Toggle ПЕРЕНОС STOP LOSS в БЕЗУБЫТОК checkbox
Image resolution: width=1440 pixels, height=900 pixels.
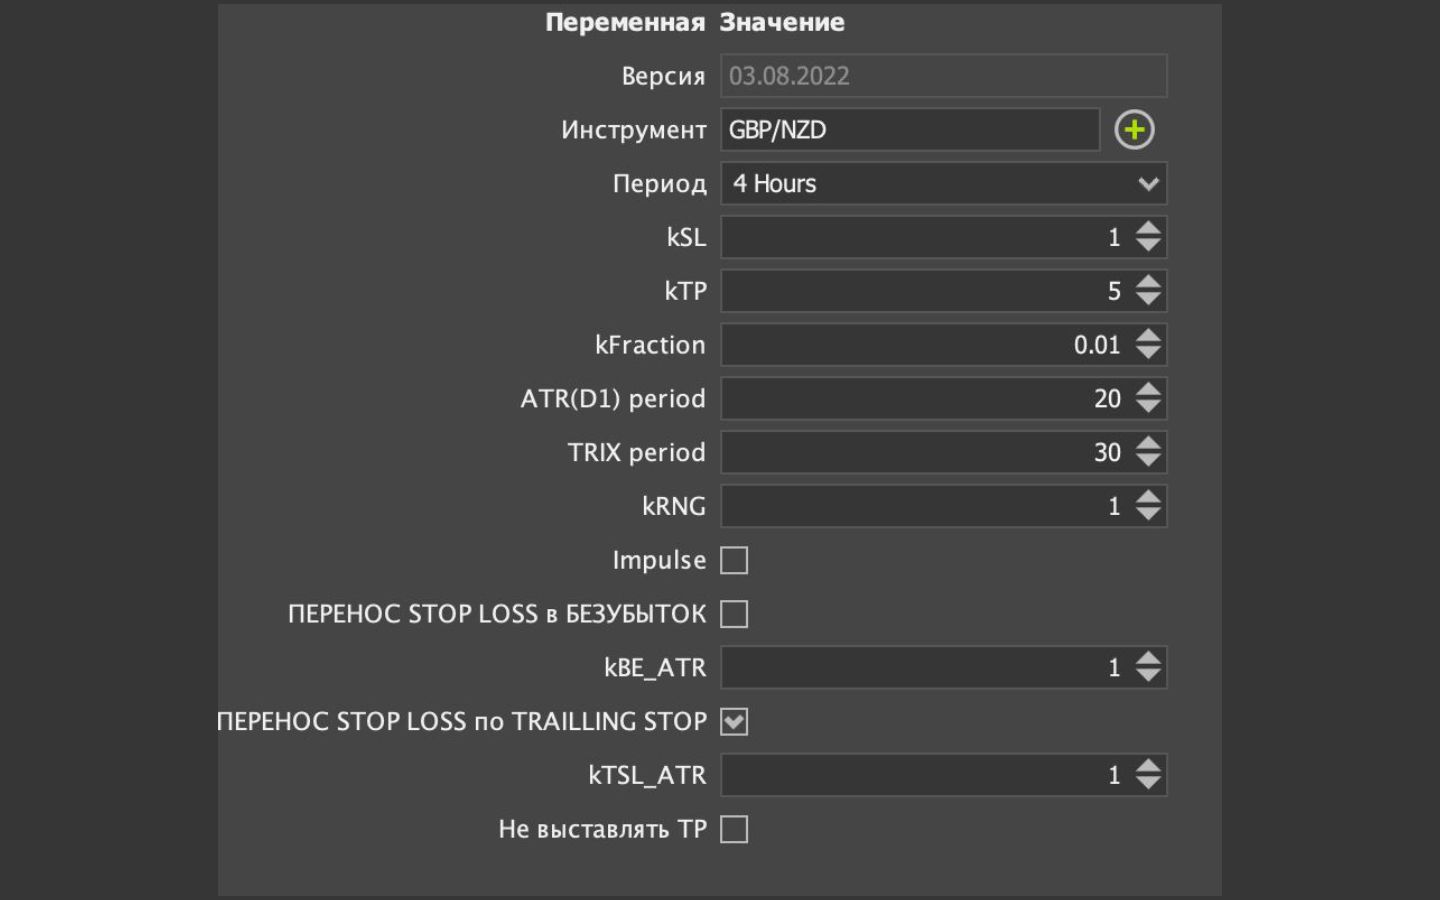(x=734, y=614)
